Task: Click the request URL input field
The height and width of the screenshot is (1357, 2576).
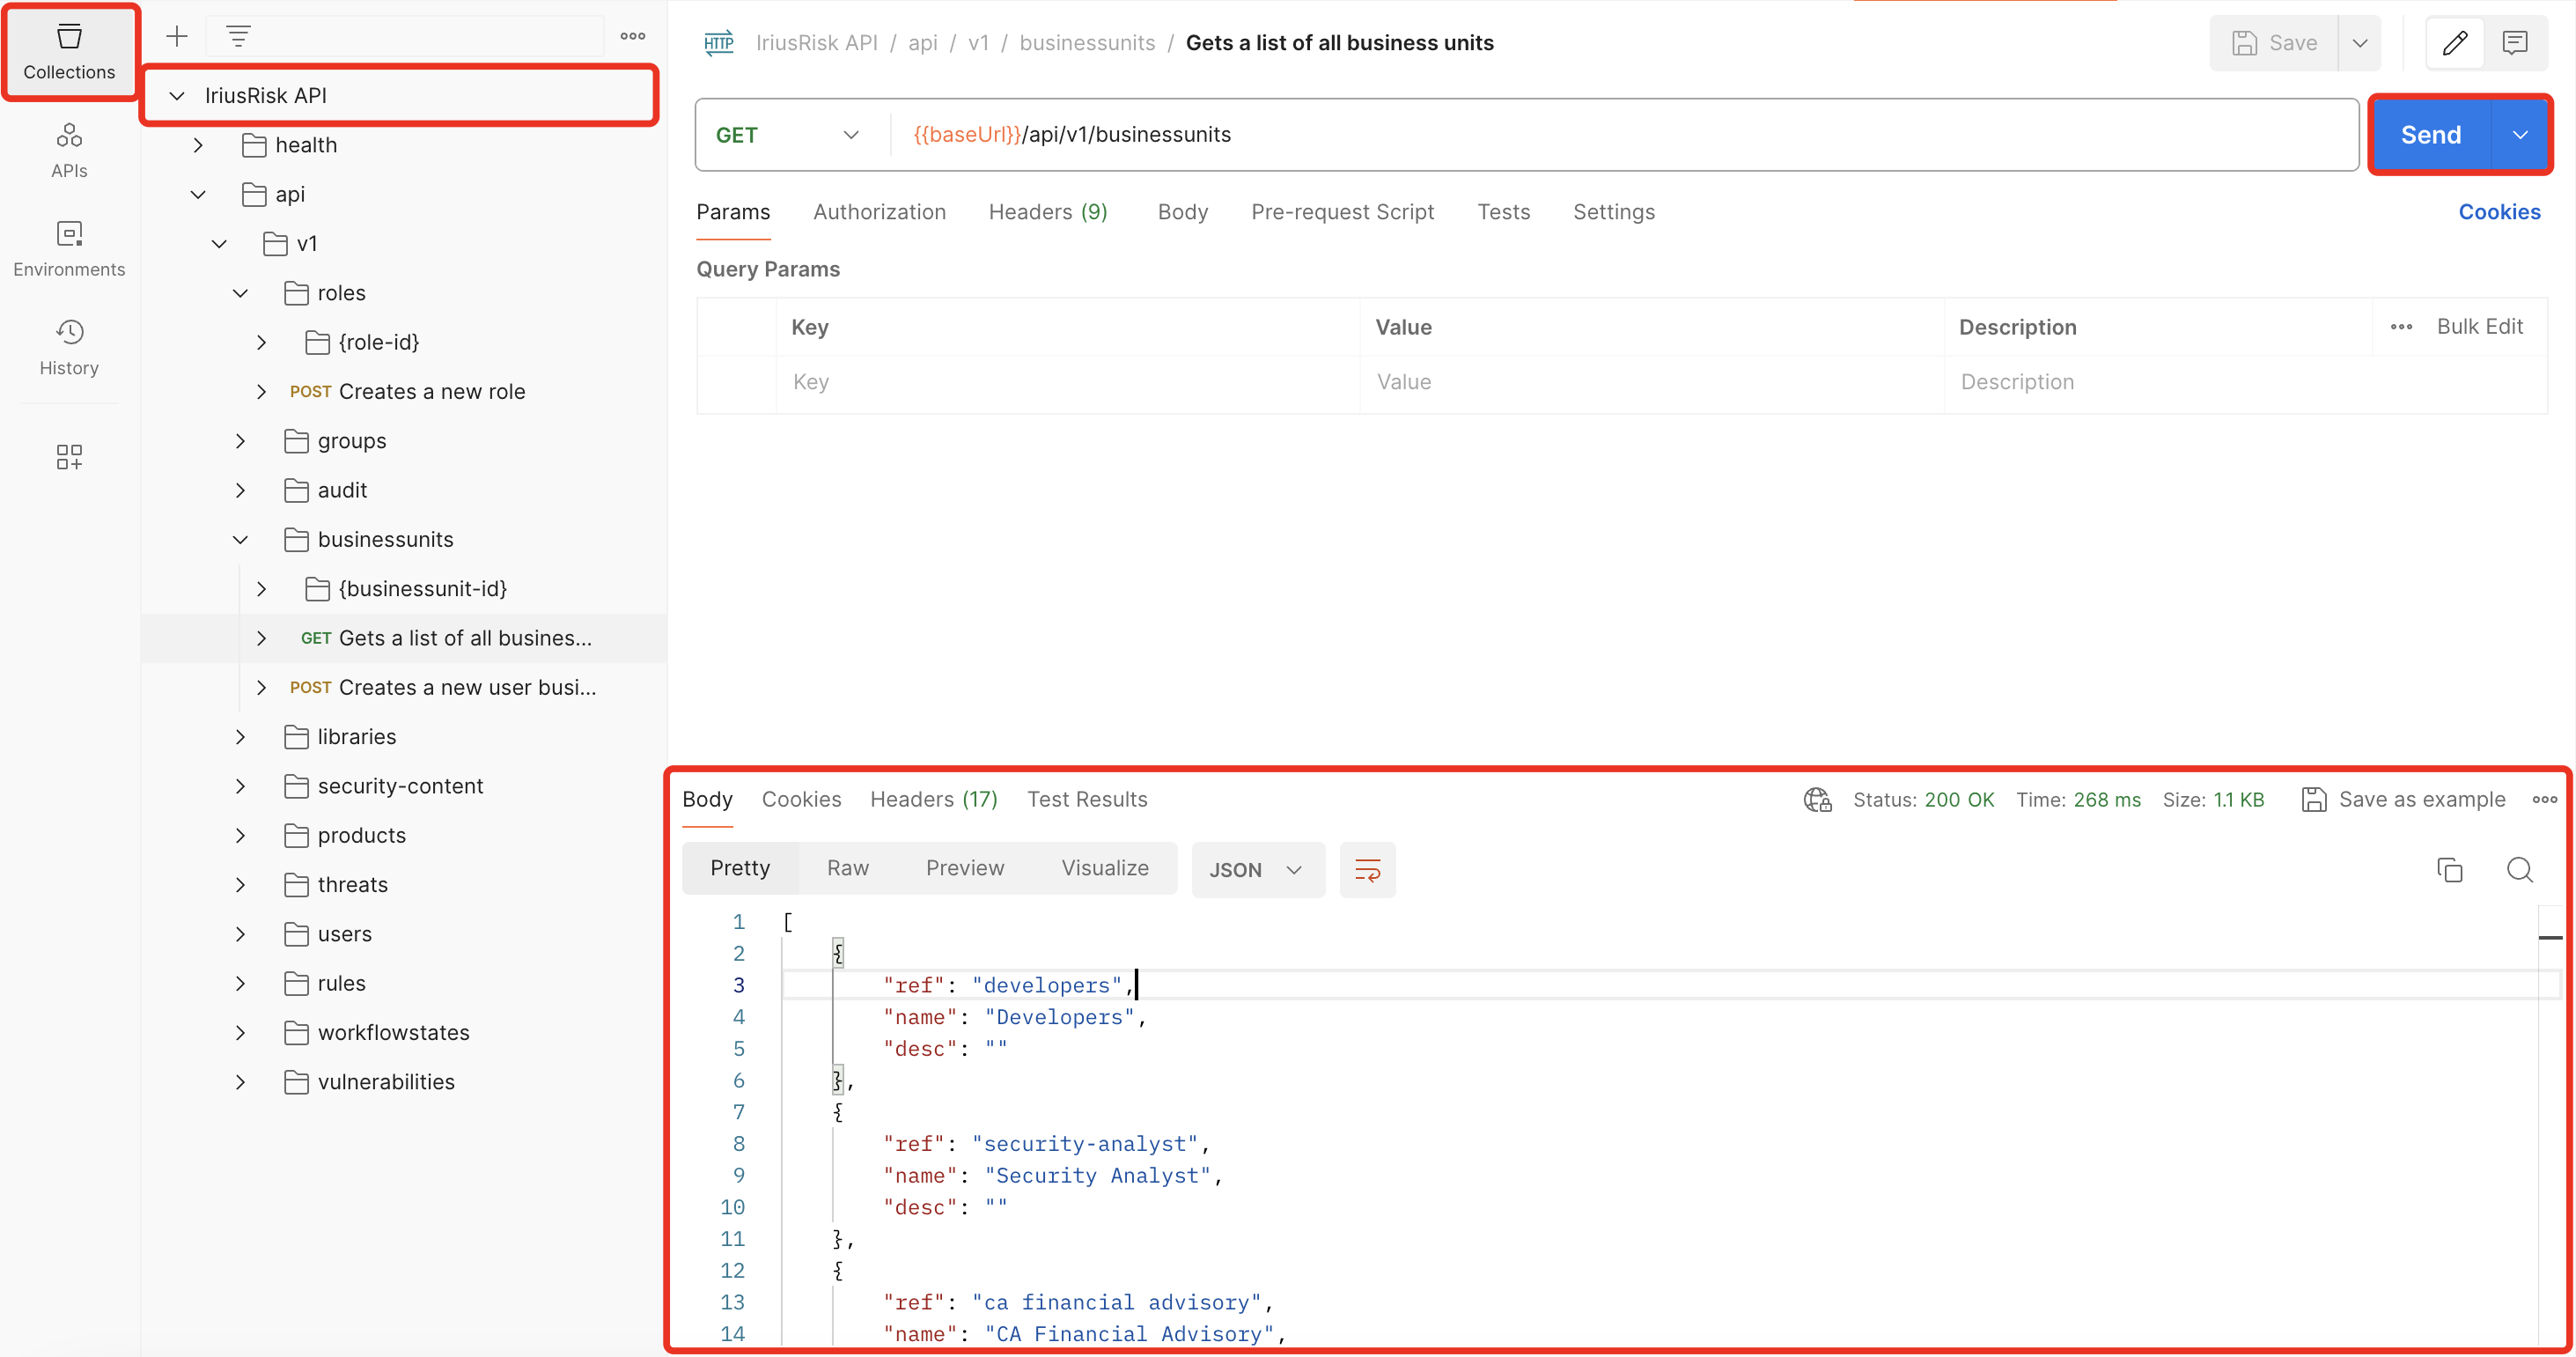Action: tap(1625, 135)
